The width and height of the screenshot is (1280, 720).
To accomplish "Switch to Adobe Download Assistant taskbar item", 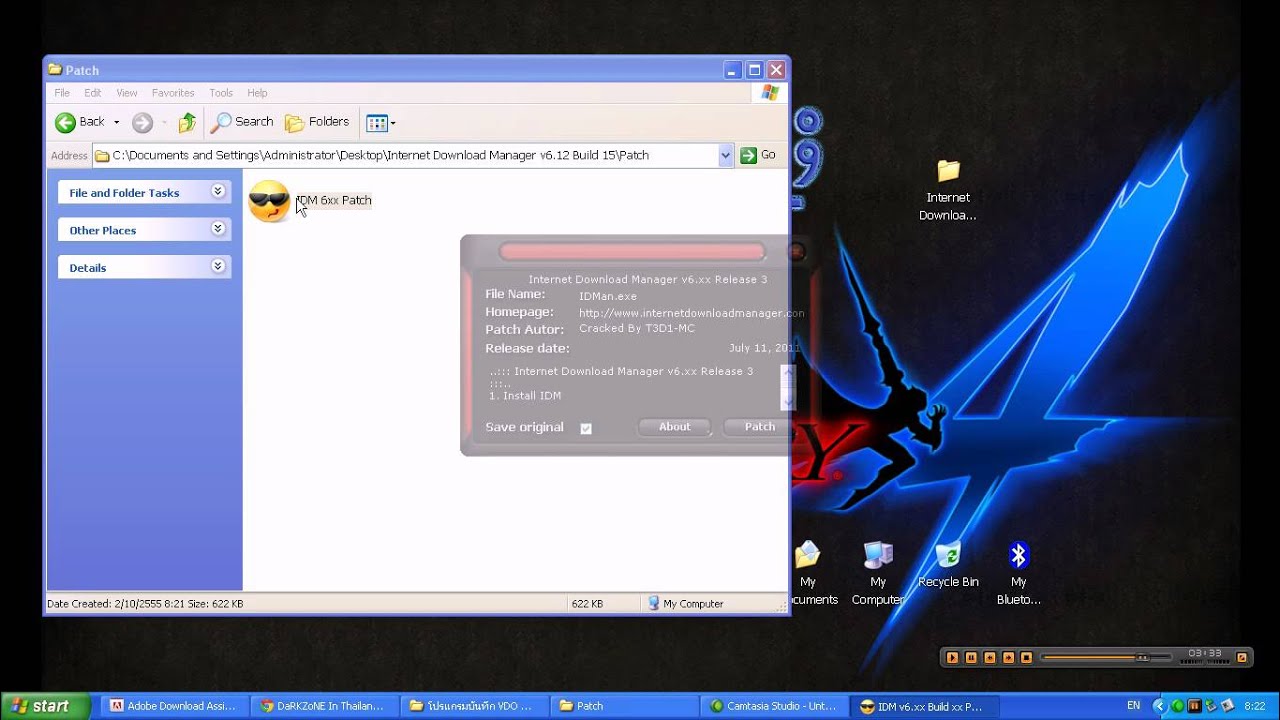I will click(173, 706).
